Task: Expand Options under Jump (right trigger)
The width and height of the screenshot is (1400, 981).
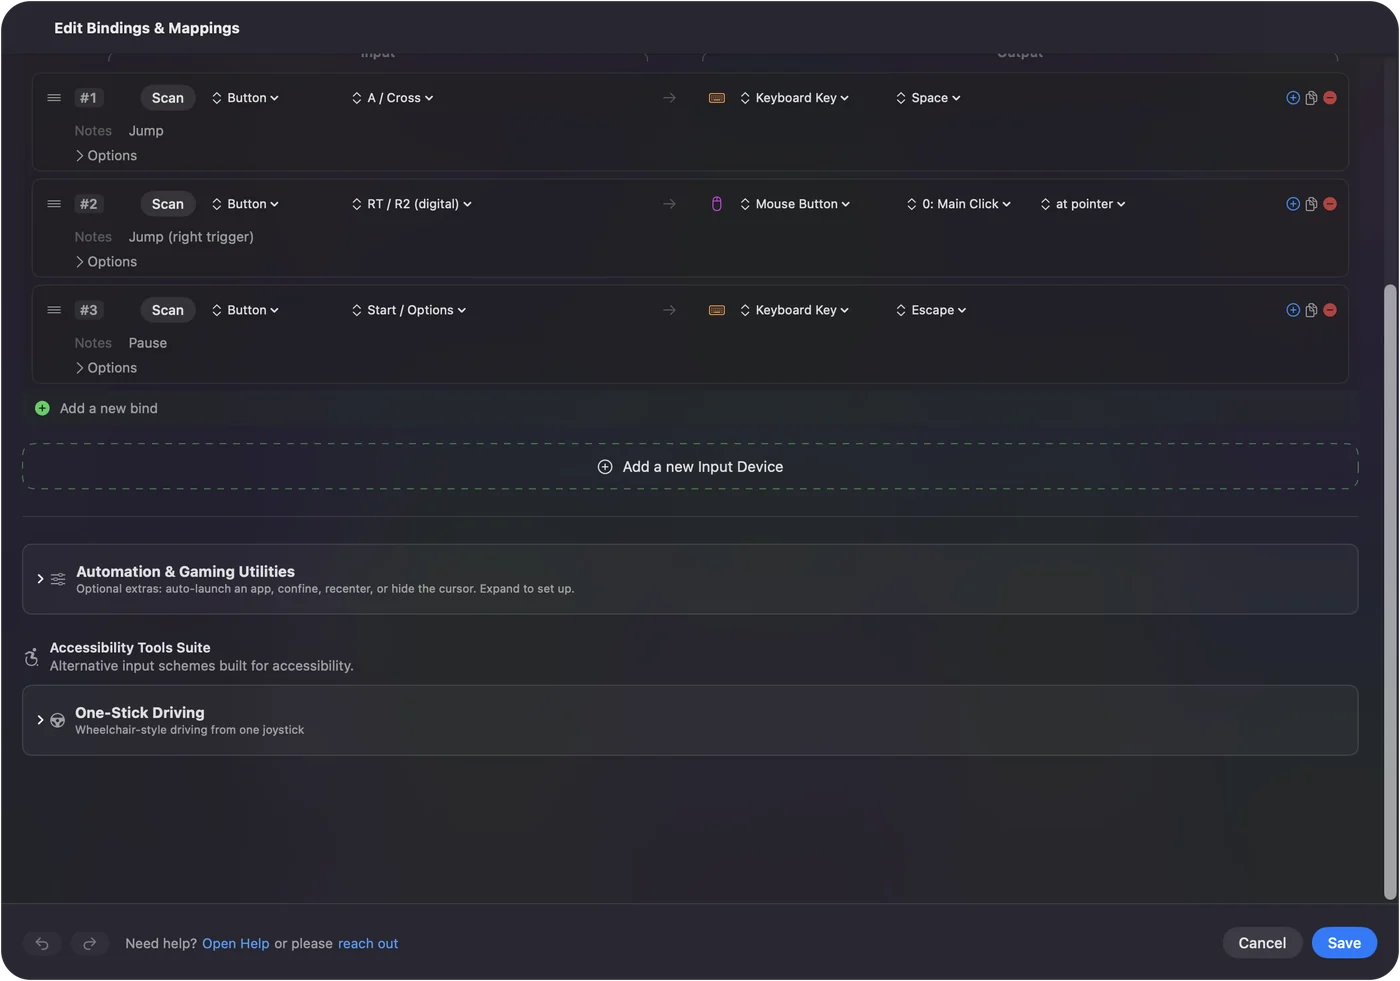Action: point(106,262)
